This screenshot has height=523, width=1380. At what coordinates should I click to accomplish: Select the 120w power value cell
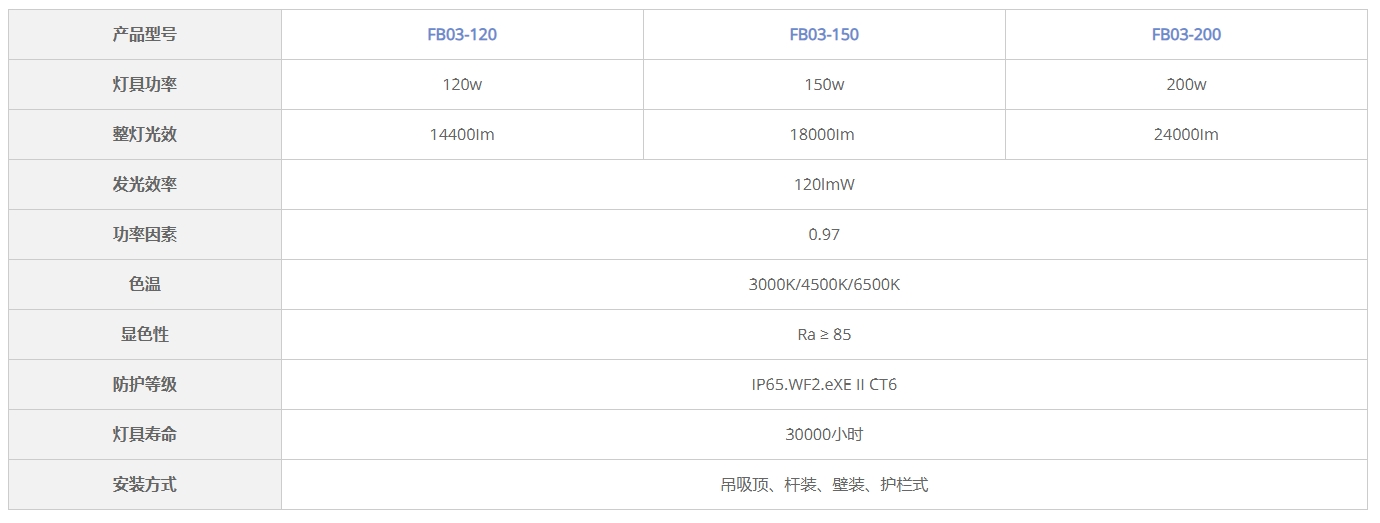[x=462, y=85]
